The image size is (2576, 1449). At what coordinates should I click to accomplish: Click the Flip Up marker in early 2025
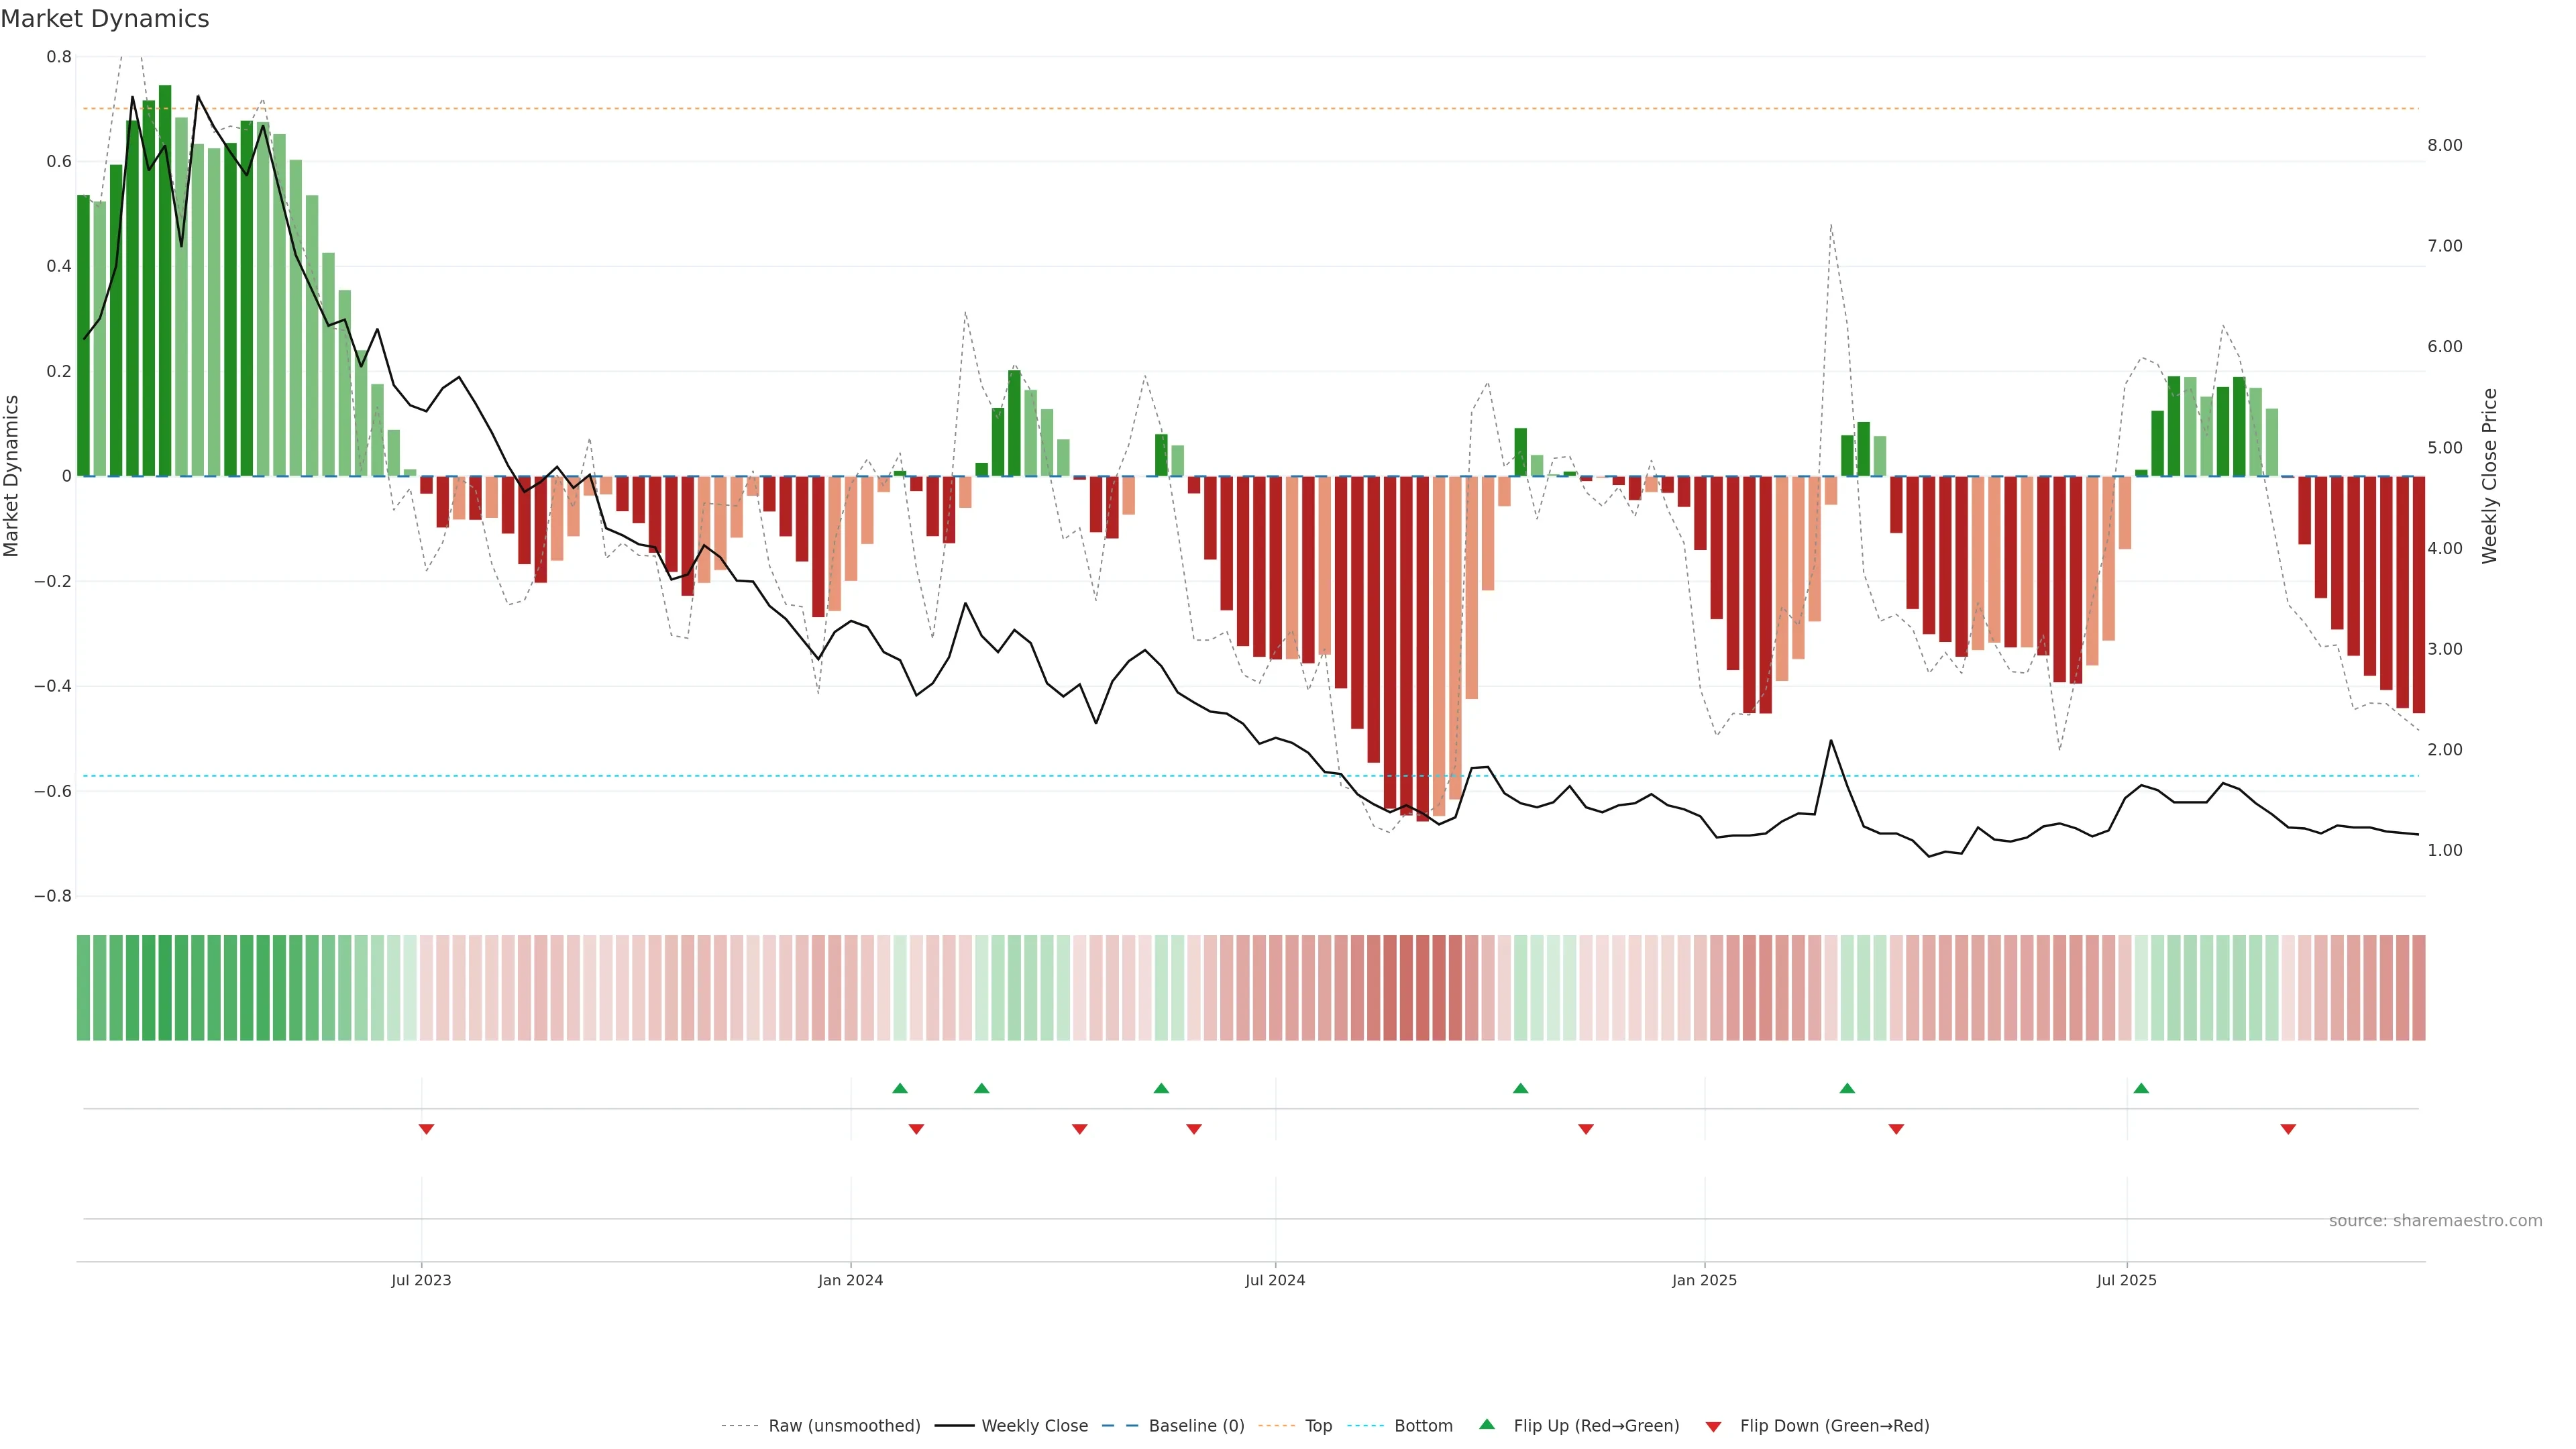pos(1846,1088)
